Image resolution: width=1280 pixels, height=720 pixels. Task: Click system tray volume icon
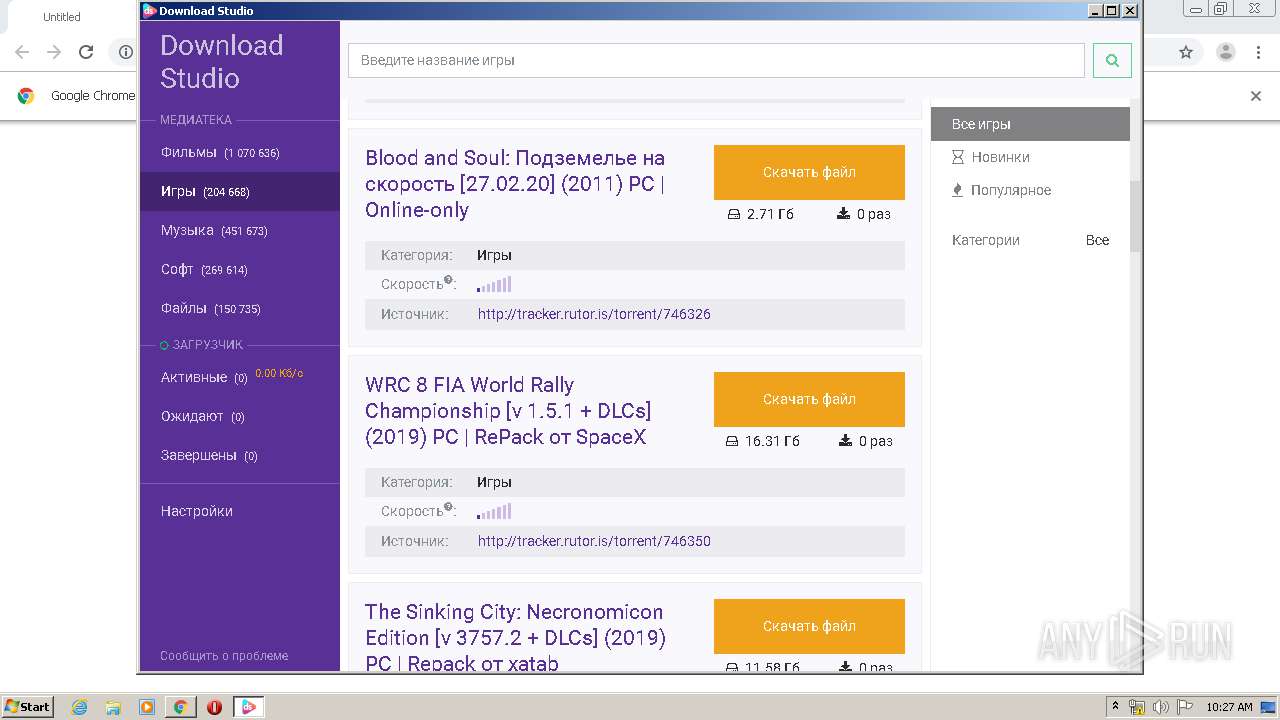[x=1161, y=707]
